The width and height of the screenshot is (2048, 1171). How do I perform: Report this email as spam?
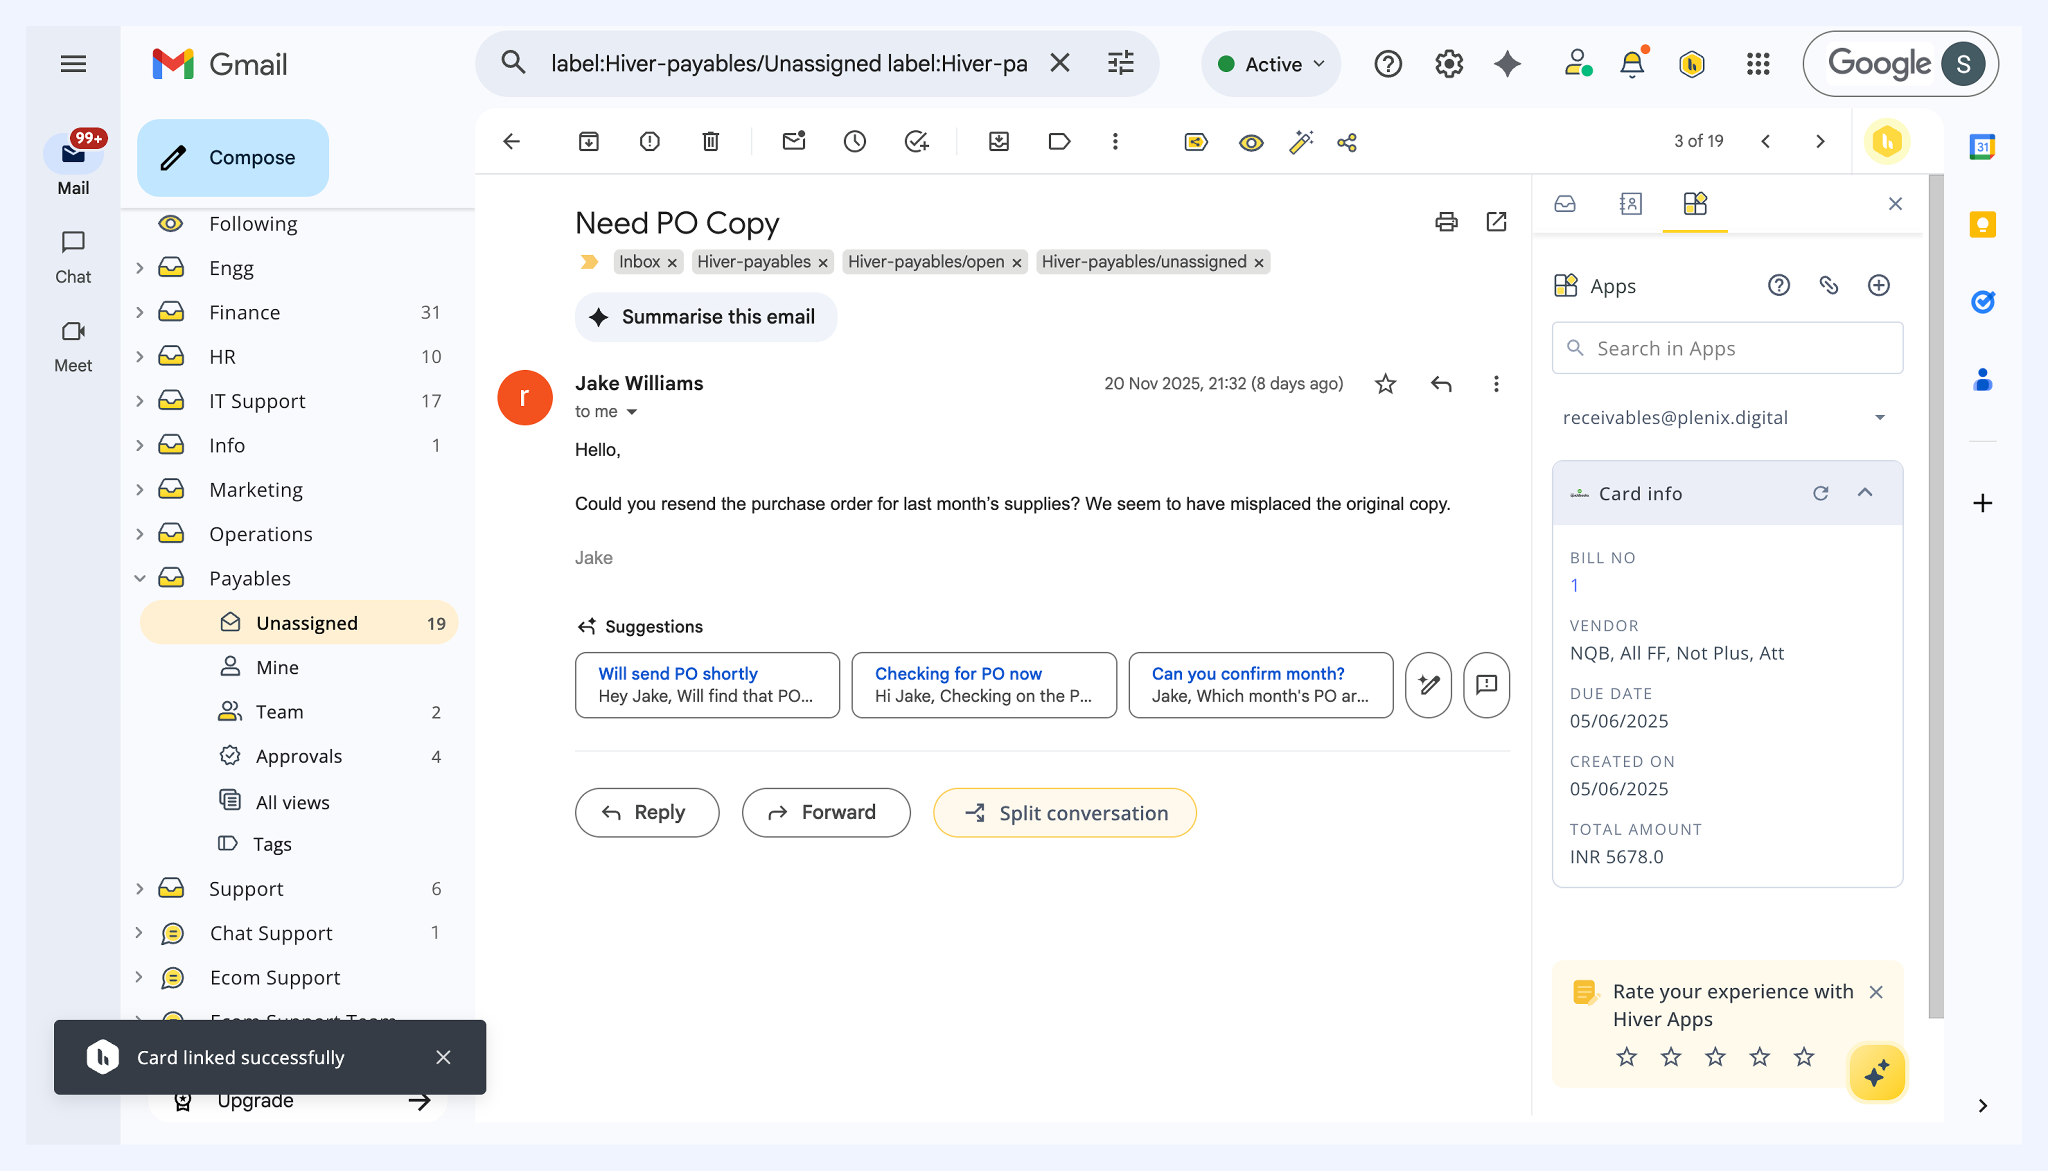tap(650, 142)
